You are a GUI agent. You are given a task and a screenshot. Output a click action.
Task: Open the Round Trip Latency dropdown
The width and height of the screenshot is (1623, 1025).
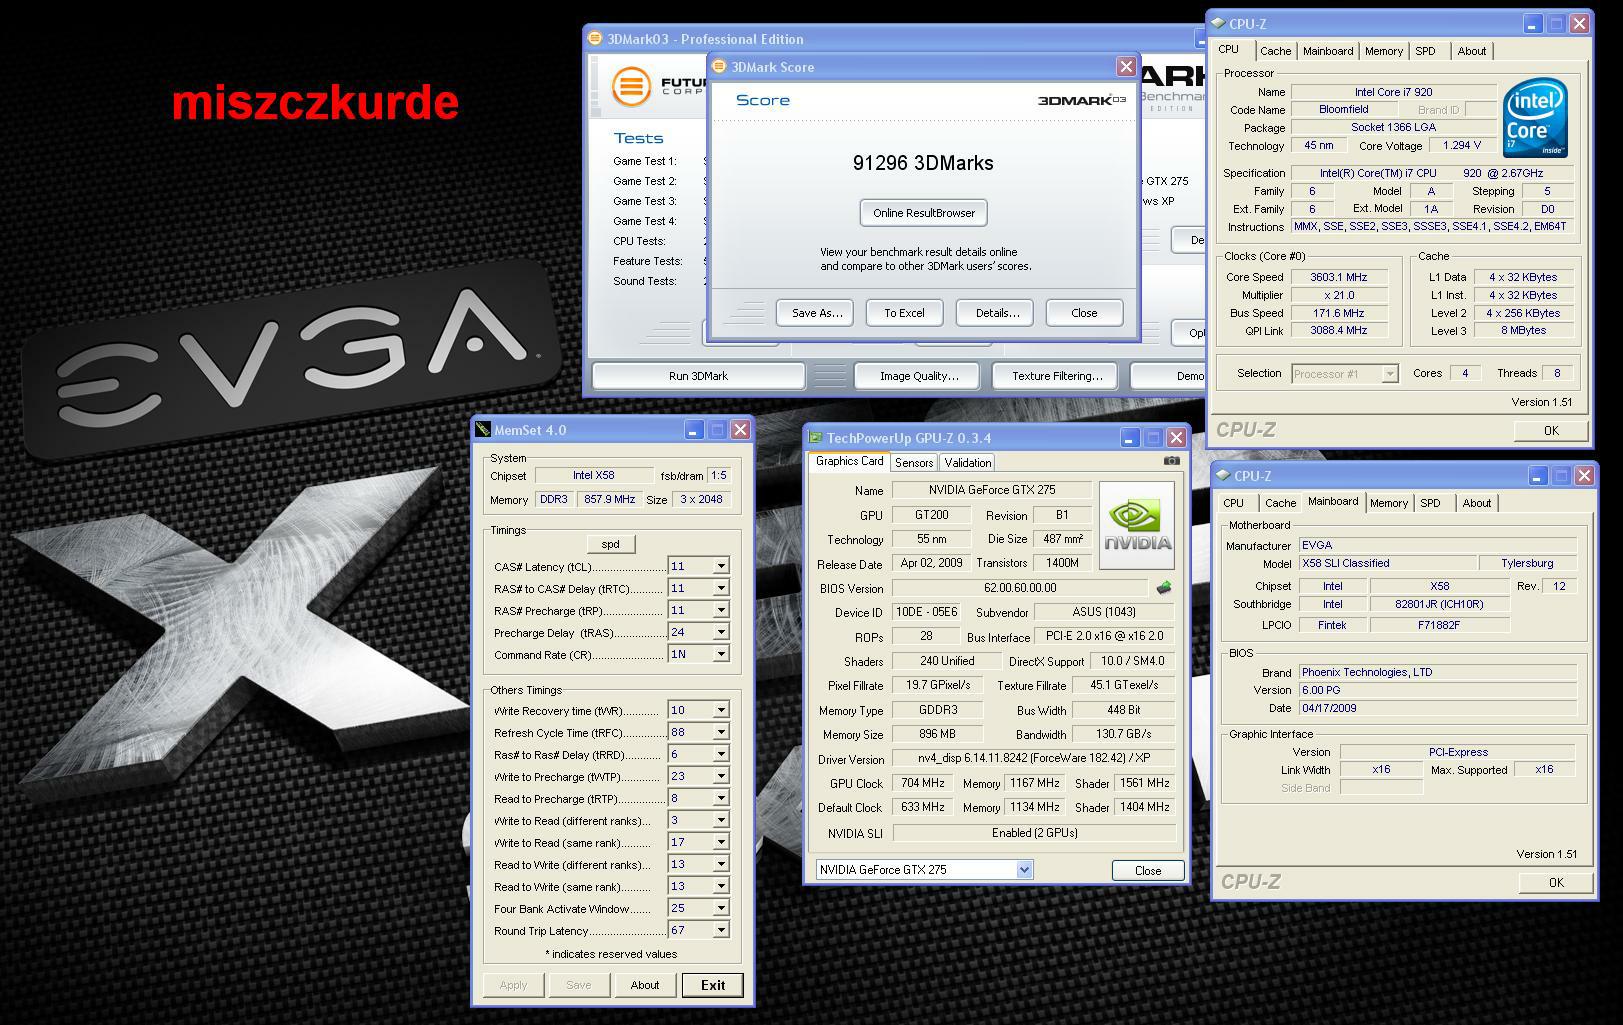tap(720, 930)
